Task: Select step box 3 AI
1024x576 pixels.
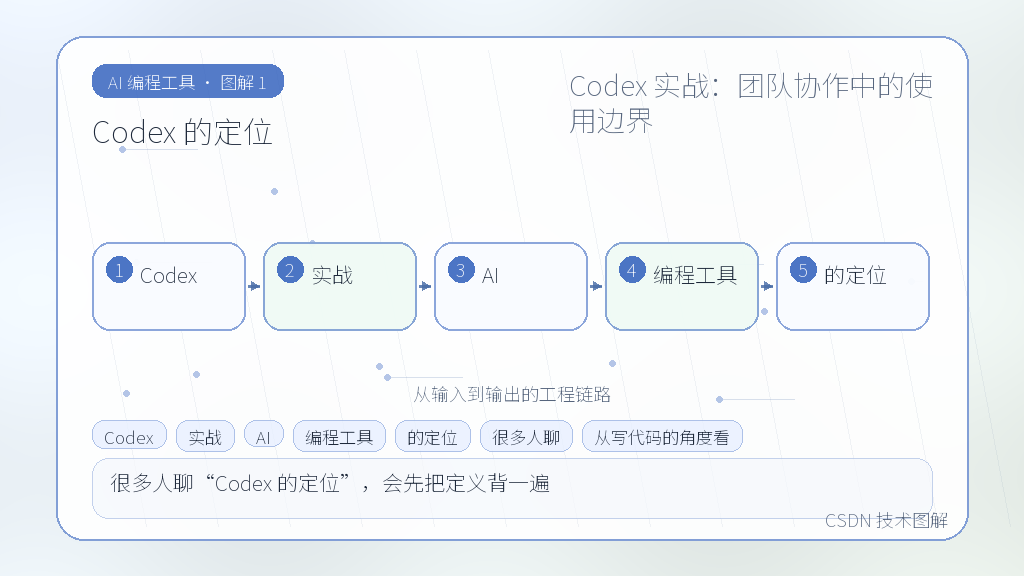Action: point(511,286)
